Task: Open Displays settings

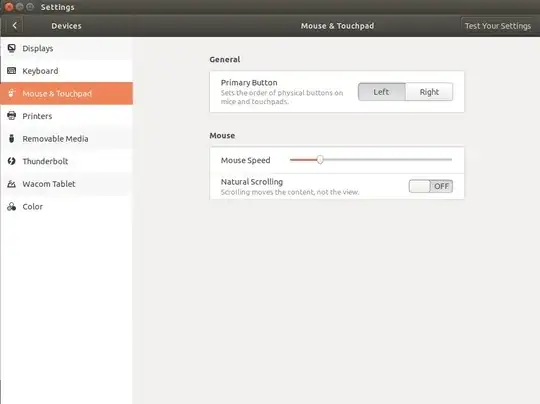Action: coord(66,48)
